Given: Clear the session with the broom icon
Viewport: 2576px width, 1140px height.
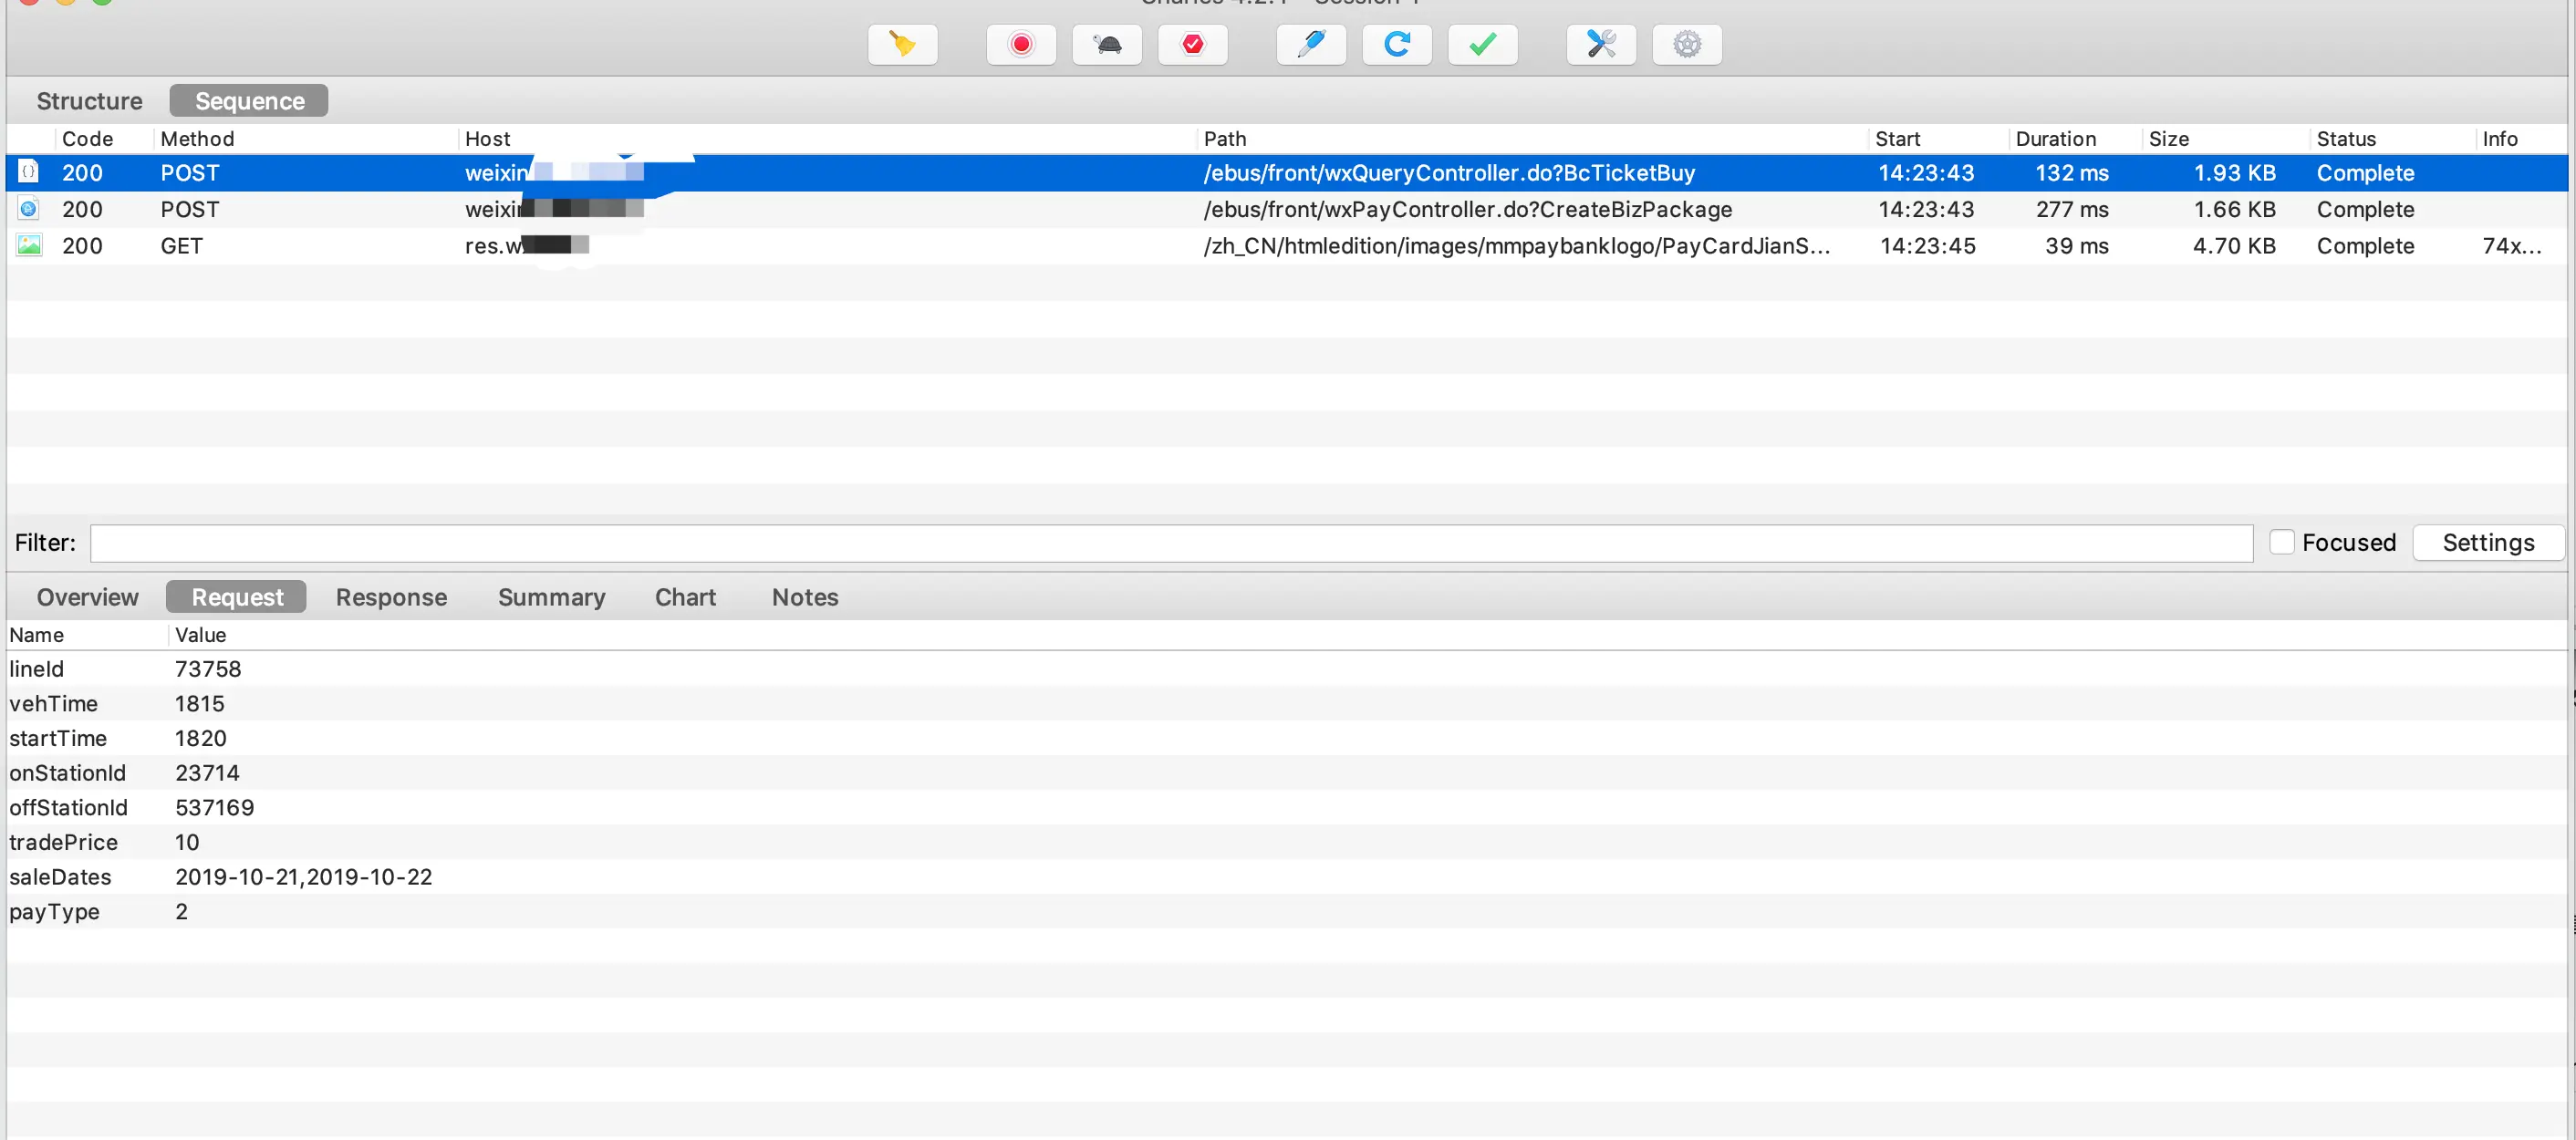Looking at the screenshot, I should (902, 44).
